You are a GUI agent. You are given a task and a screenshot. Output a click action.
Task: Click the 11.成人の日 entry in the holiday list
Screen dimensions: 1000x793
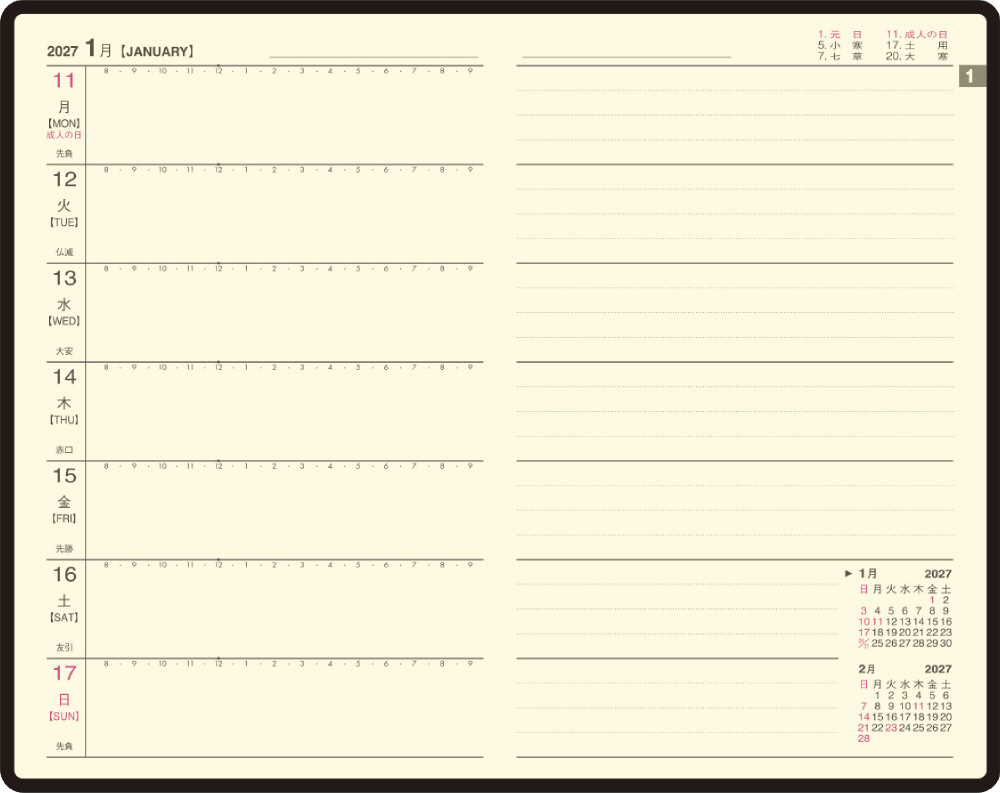916,34
